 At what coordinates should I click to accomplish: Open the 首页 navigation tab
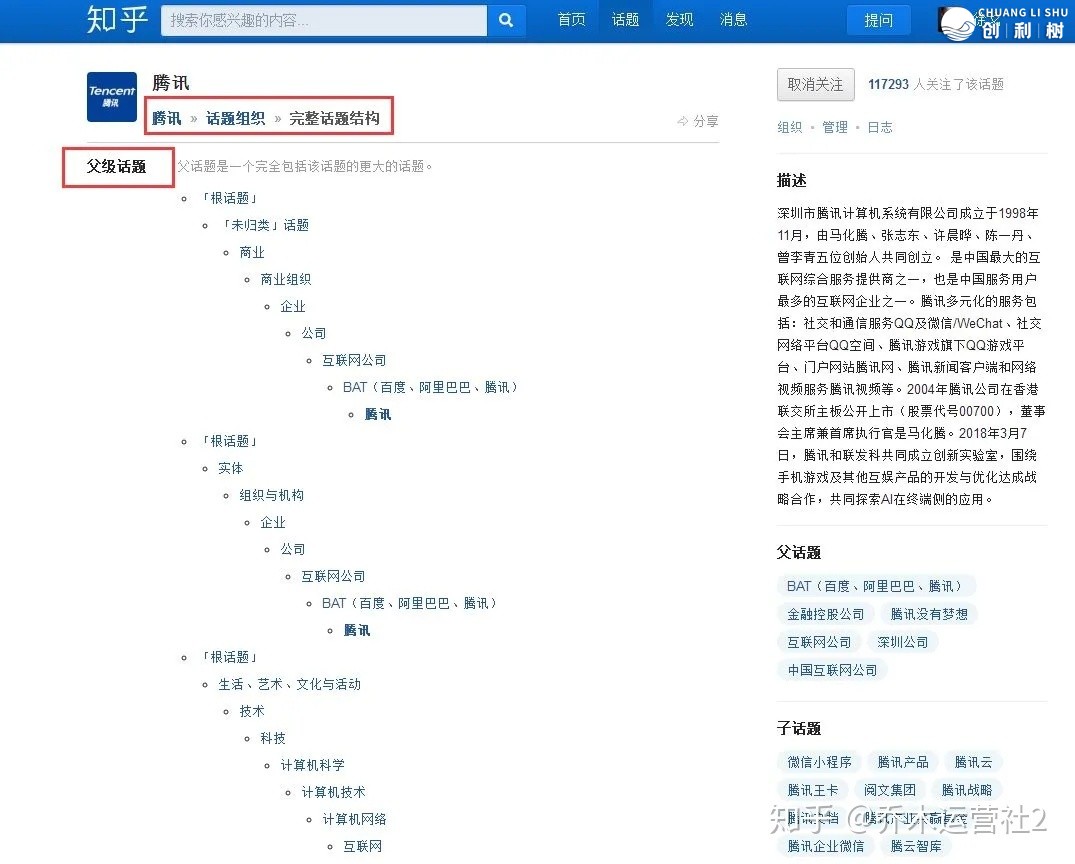pyautogui.click(x=571, y=20)
